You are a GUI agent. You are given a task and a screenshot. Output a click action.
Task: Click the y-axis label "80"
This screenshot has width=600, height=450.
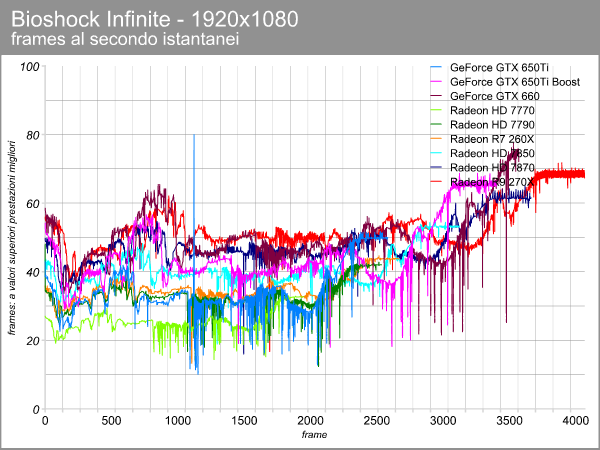click(33, 135)
